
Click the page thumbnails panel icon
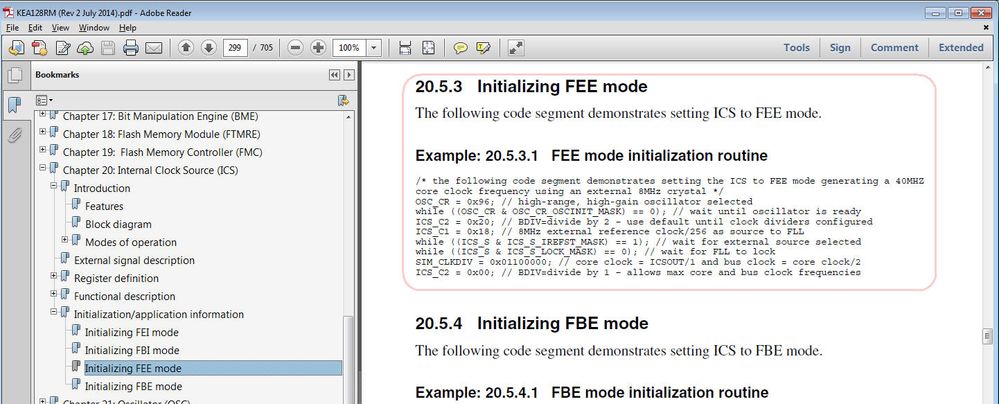coord(14,75)
